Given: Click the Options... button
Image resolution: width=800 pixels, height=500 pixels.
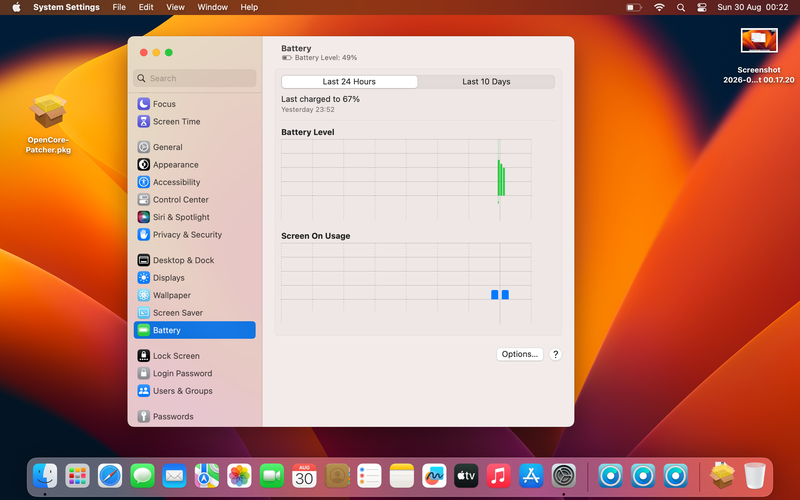Looking at the screenshot, I should pos(519,354).
